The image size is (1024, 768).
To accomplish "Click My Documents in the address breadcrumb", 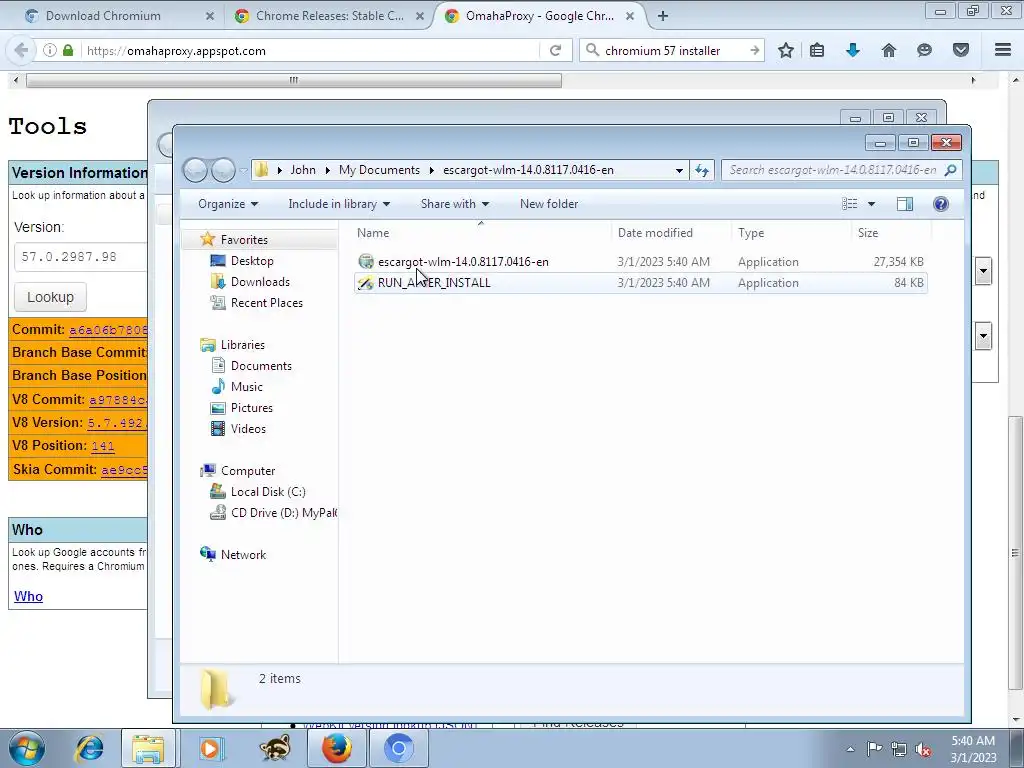I will 379,170.
